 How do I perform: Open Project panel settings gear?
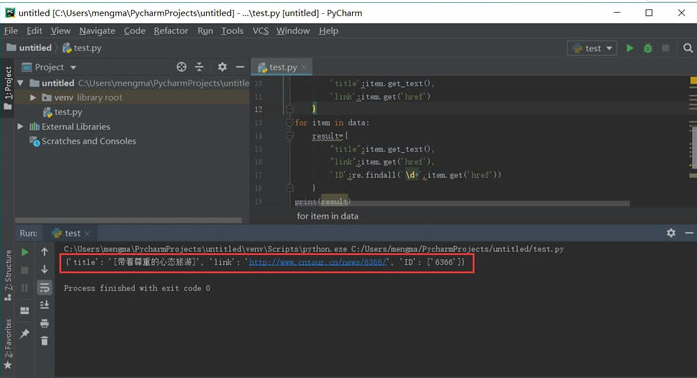tap(222, 67)
